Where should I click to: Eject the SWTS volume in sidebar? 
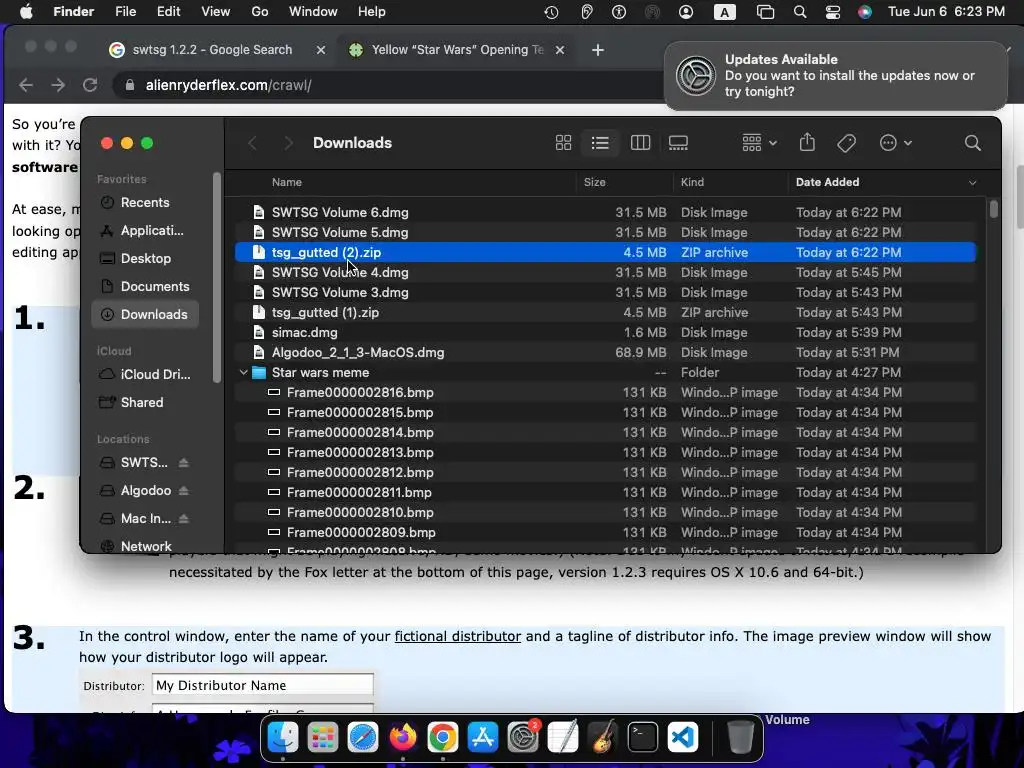(184, 462)
